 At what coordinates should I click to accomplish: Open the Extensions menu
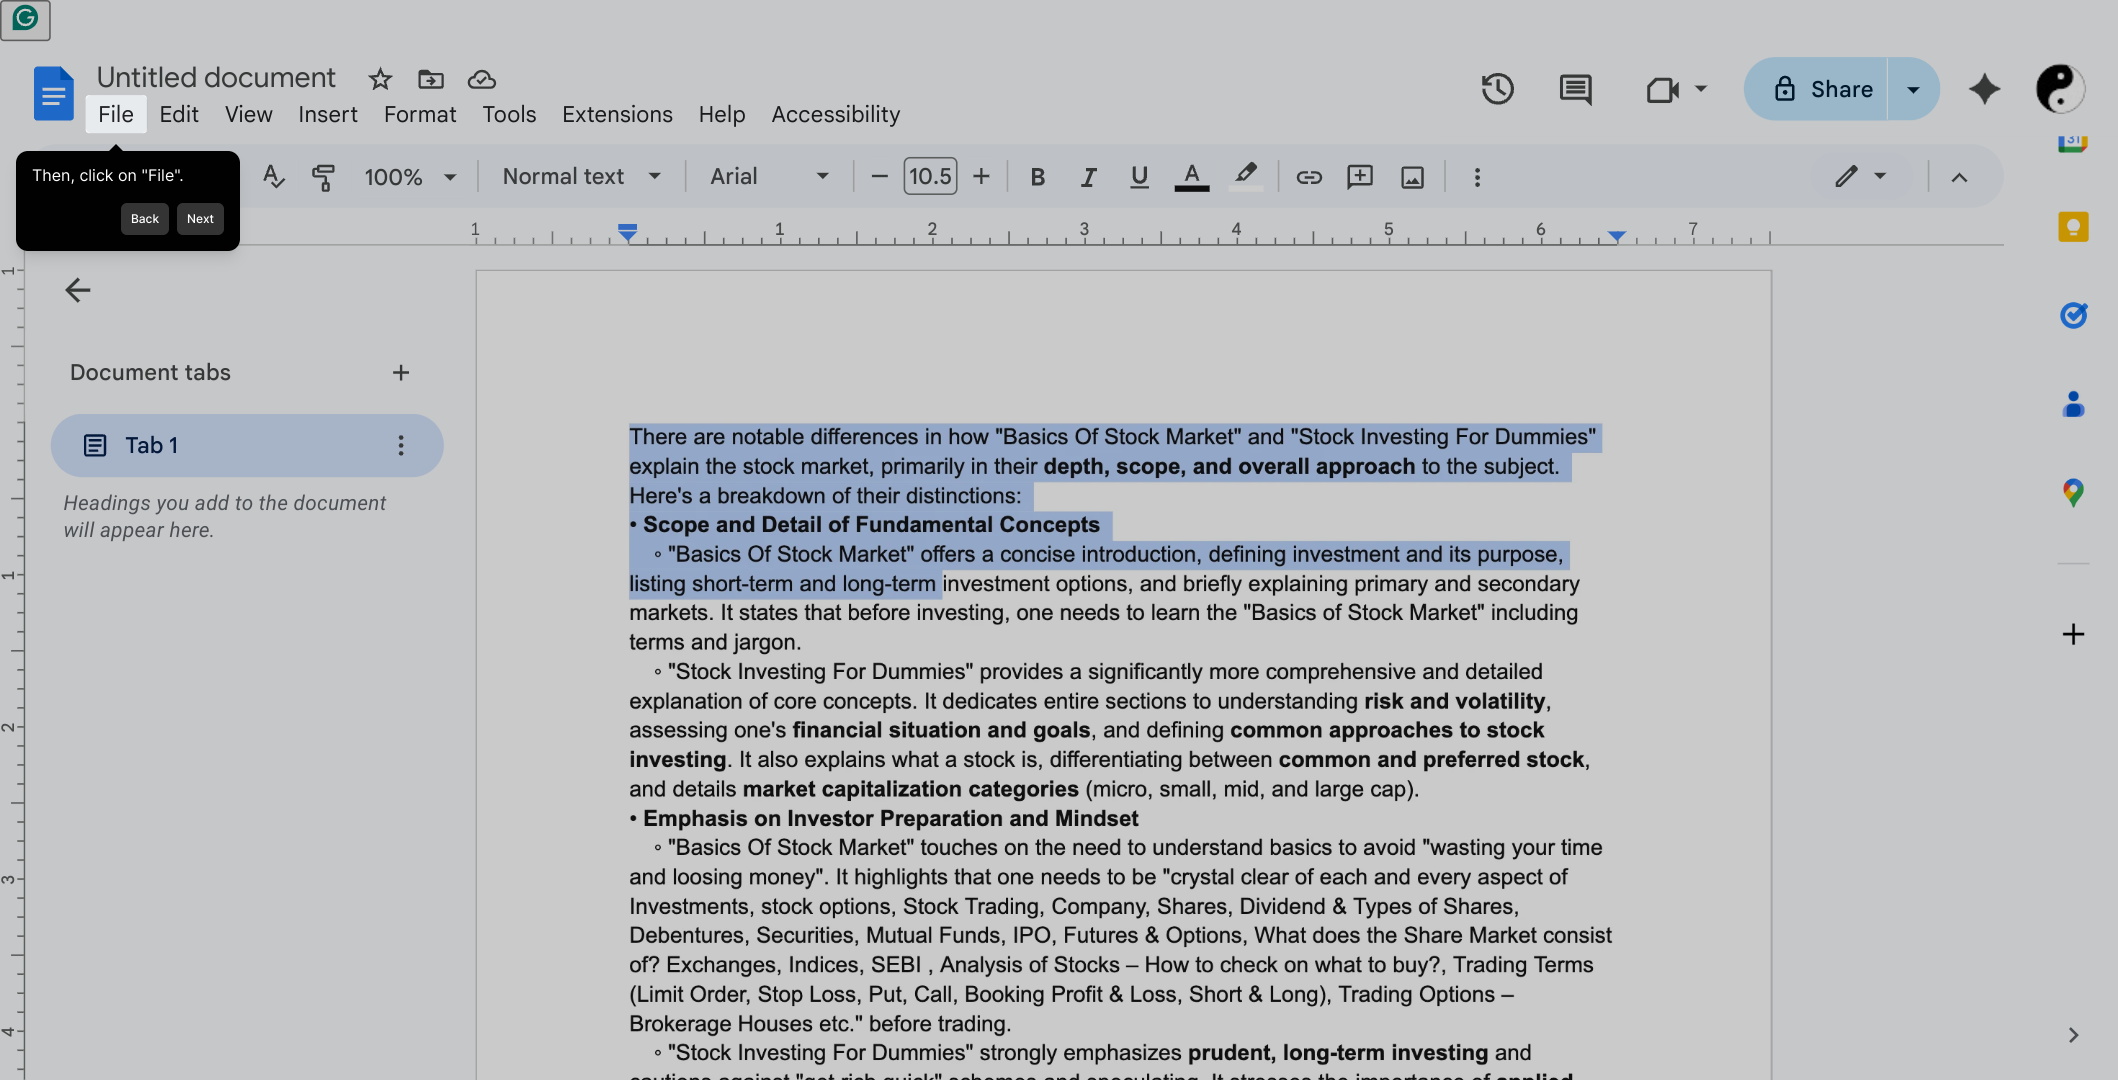[x=617, y=115]
